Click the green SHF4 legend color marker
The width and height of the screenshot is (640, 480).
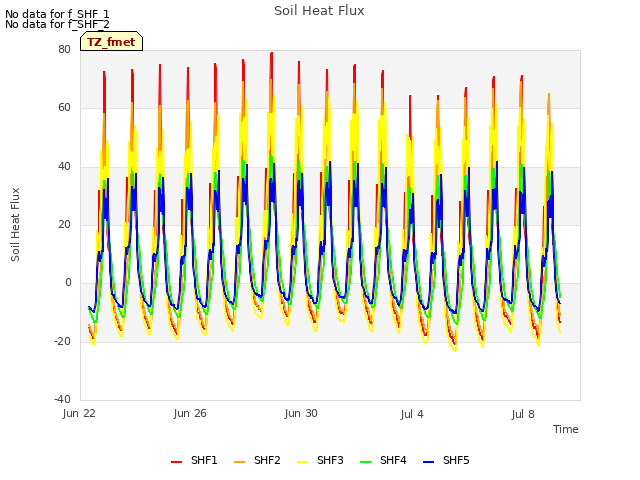[x=366, y=462]
